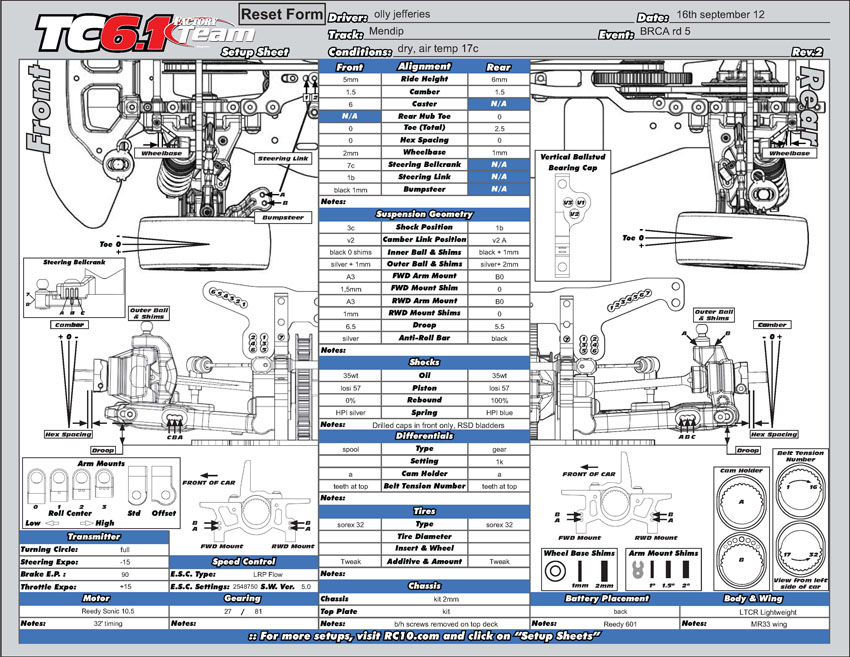Screen dimensions: 850x657
Task: Select the Body notes field MR33 wing
Action: 768,624
